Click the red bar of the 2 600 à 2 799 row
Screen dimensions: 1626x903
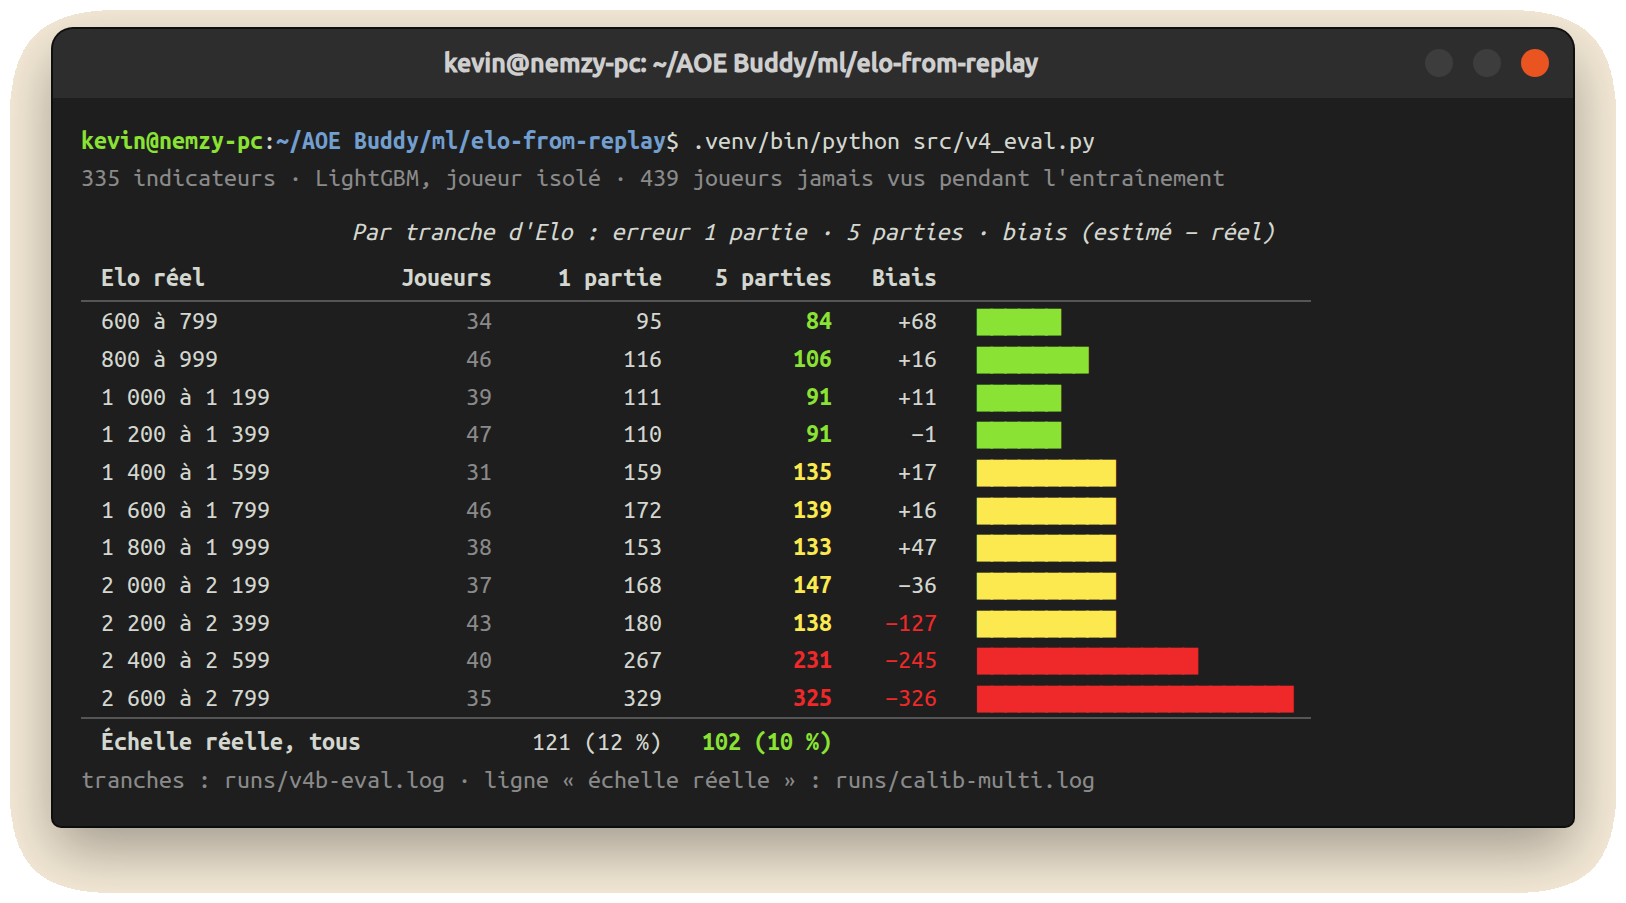(x=1135, y=699)
